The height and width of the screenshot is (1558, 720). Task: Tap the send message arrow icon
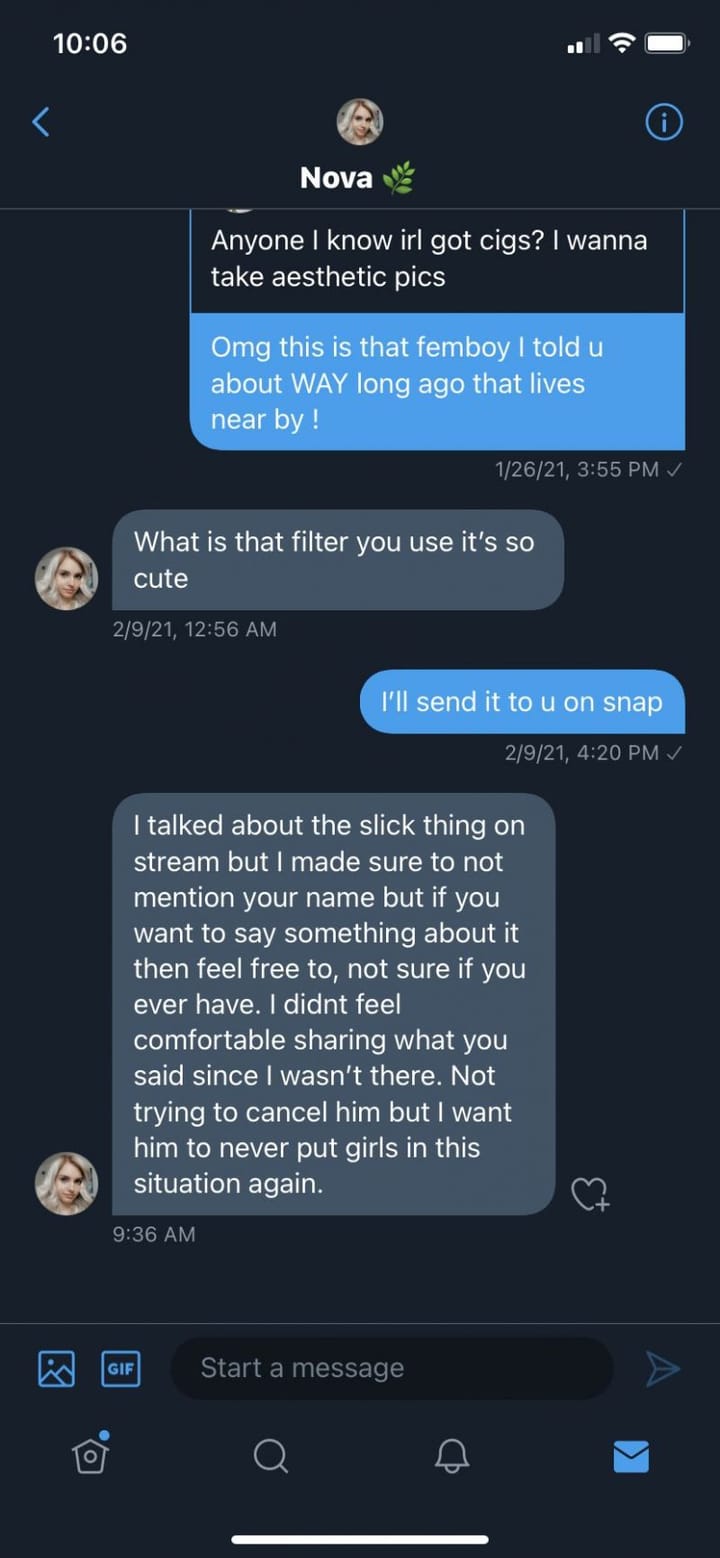pyautogui.click(x=662, y=1368)
